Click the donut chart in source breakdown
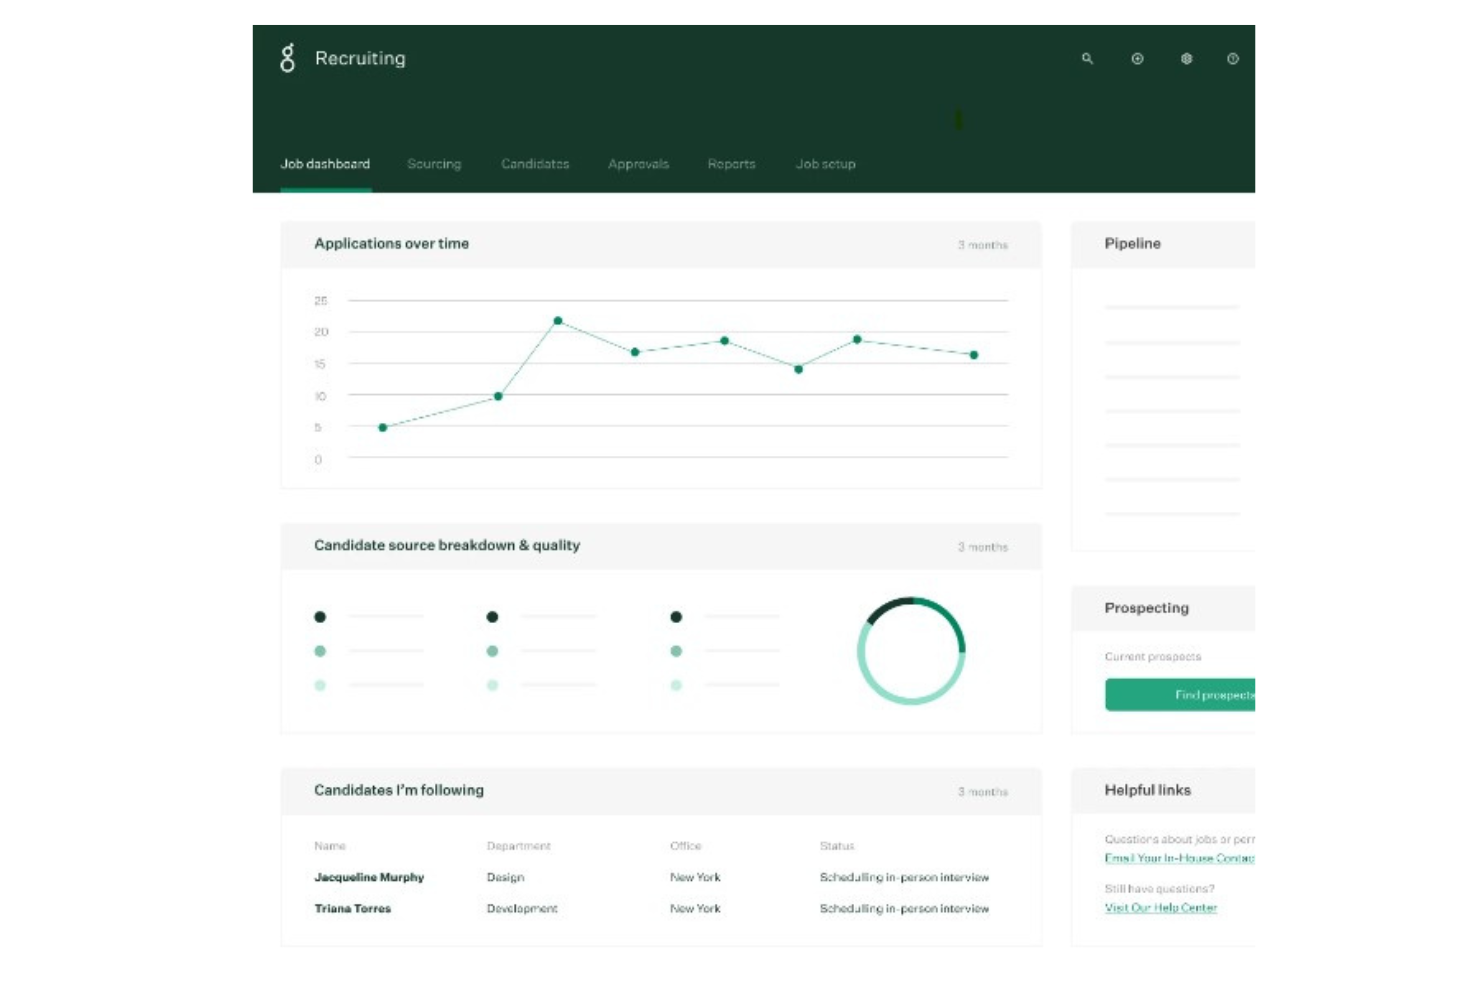The height and width of the screenshot is (987, 1480). (911, 651)
